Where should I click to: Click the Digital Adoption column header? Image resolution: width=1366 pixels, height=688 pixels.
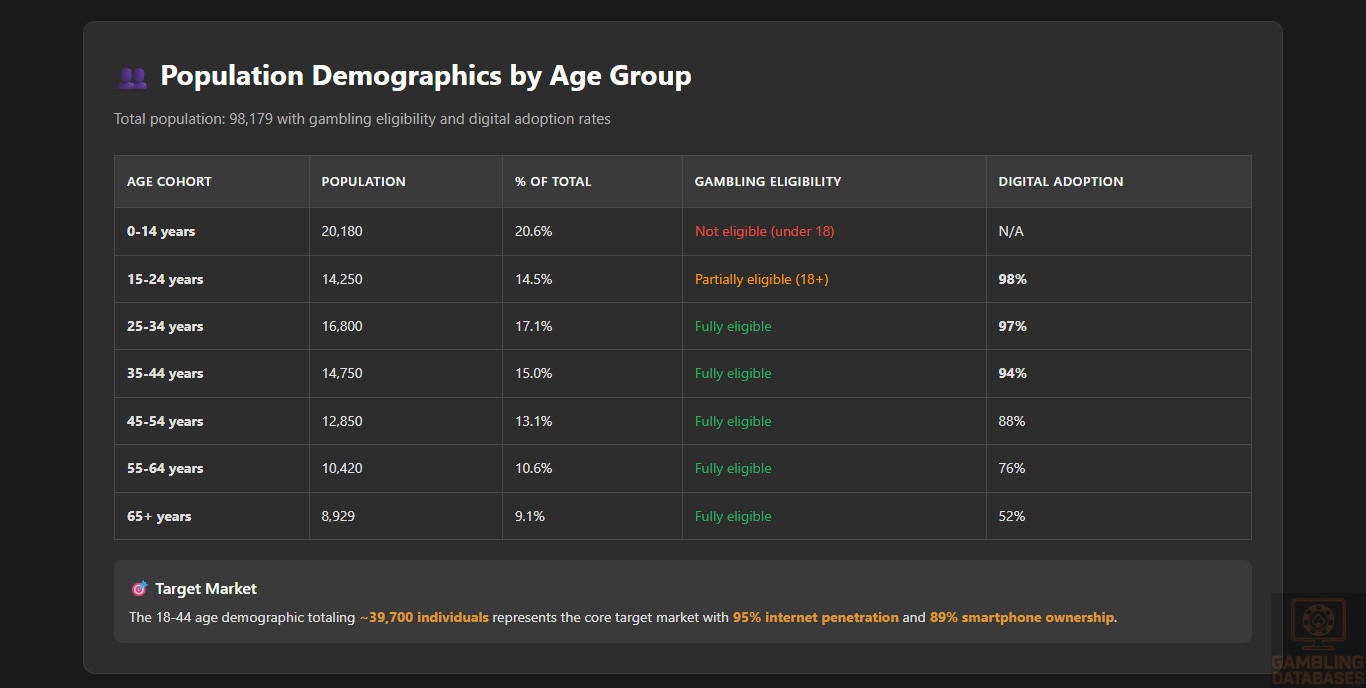tap(1060, 182)
